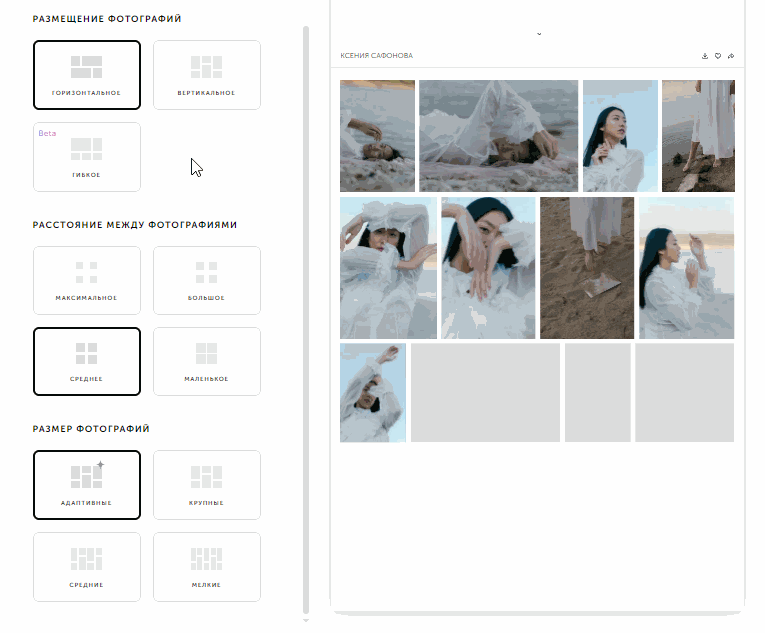This screenshot has width=765, height=633.
Task: Set photo spacing to Среднее
Action: click(87, 361)
